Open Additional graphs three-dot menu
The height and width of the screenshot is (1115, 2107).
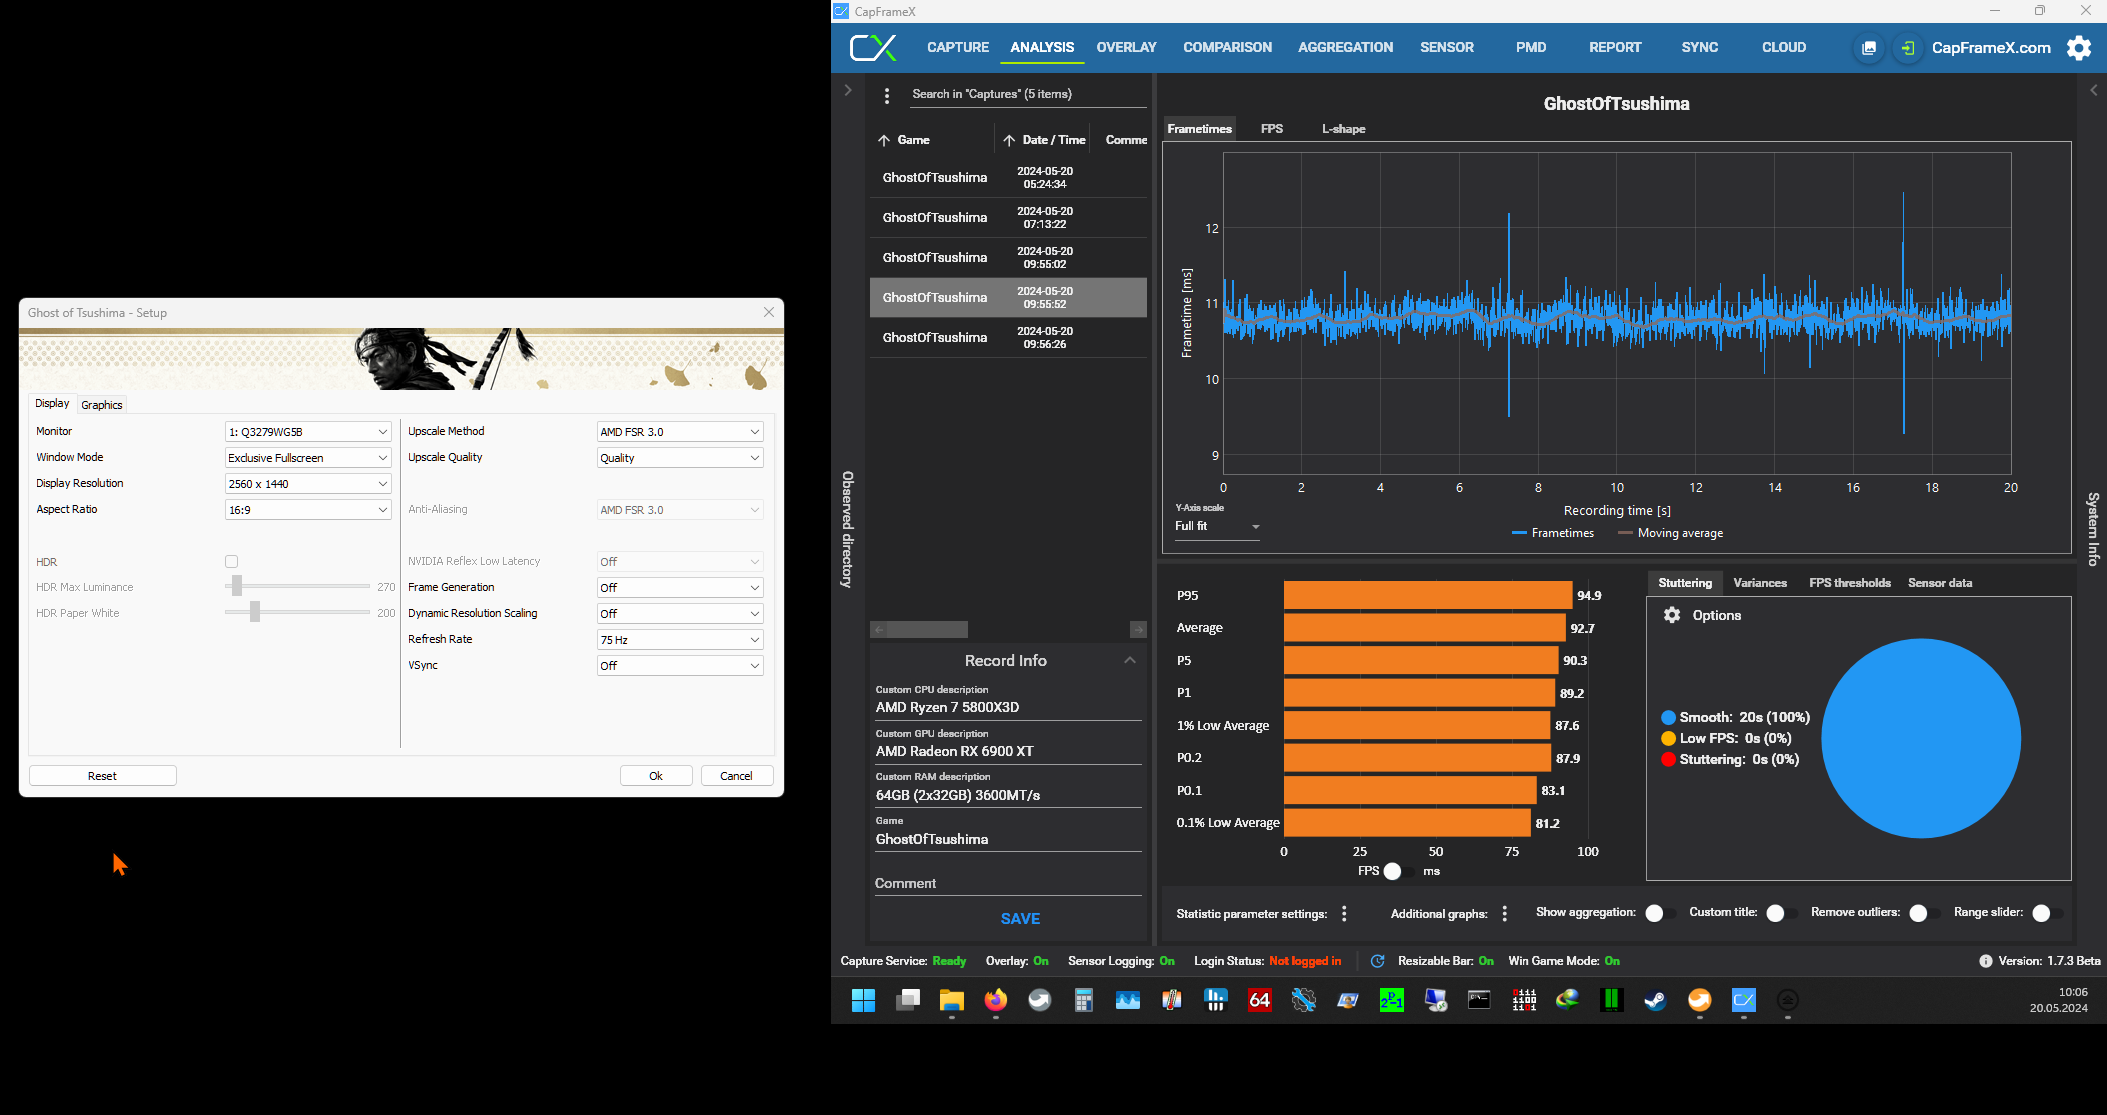coord(1504,913)
